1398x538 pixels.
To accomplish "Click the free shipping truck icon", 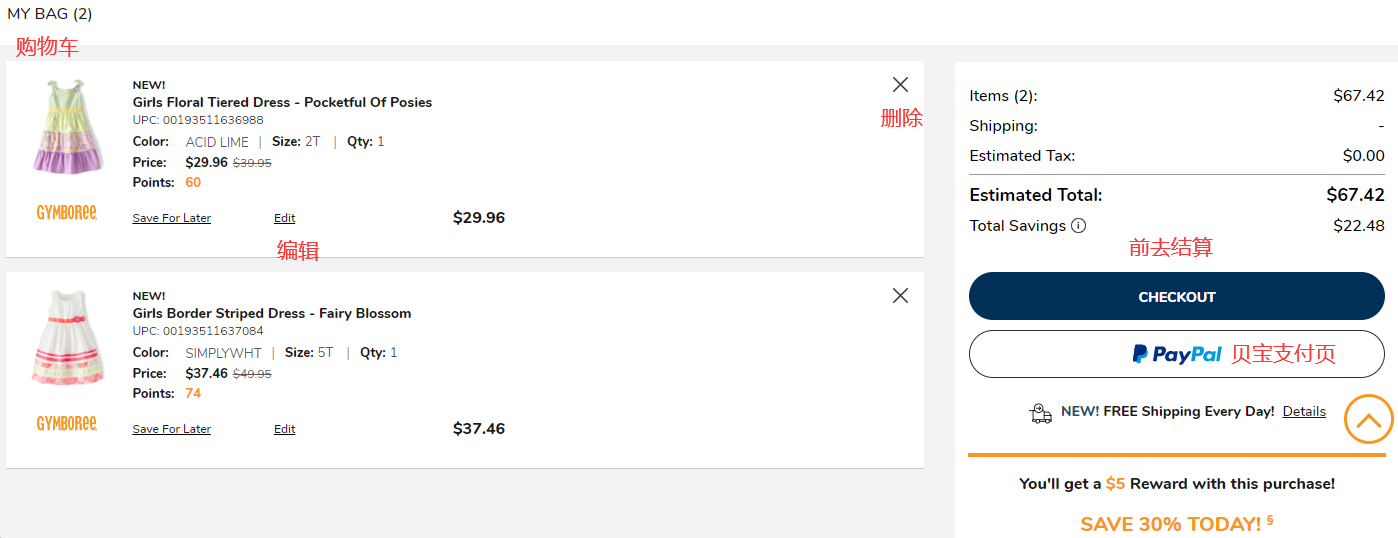I will coord(1040,413).
